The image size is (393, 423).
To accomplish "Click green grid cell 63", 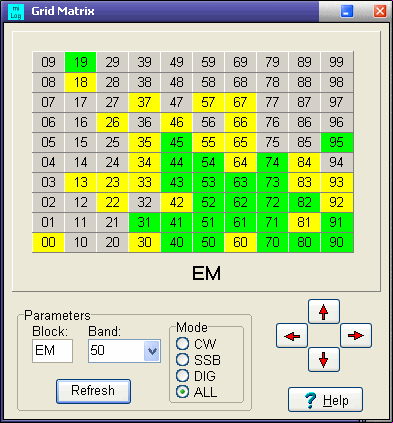I will [240, 182].
